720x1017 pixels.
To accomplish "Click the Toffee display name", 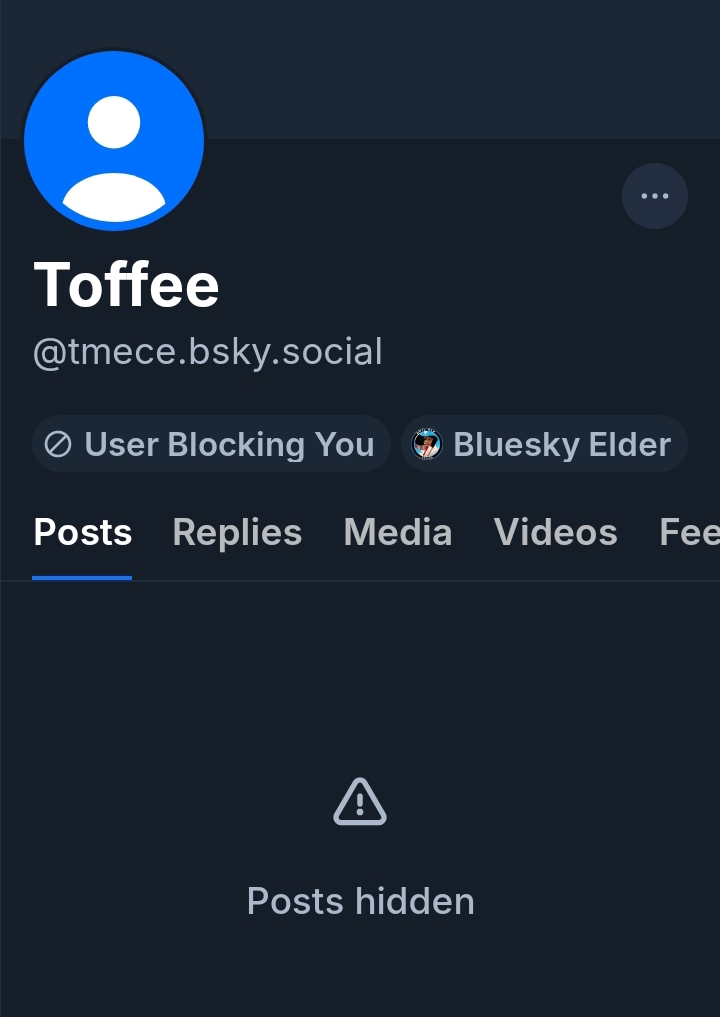I will [127, 284].
